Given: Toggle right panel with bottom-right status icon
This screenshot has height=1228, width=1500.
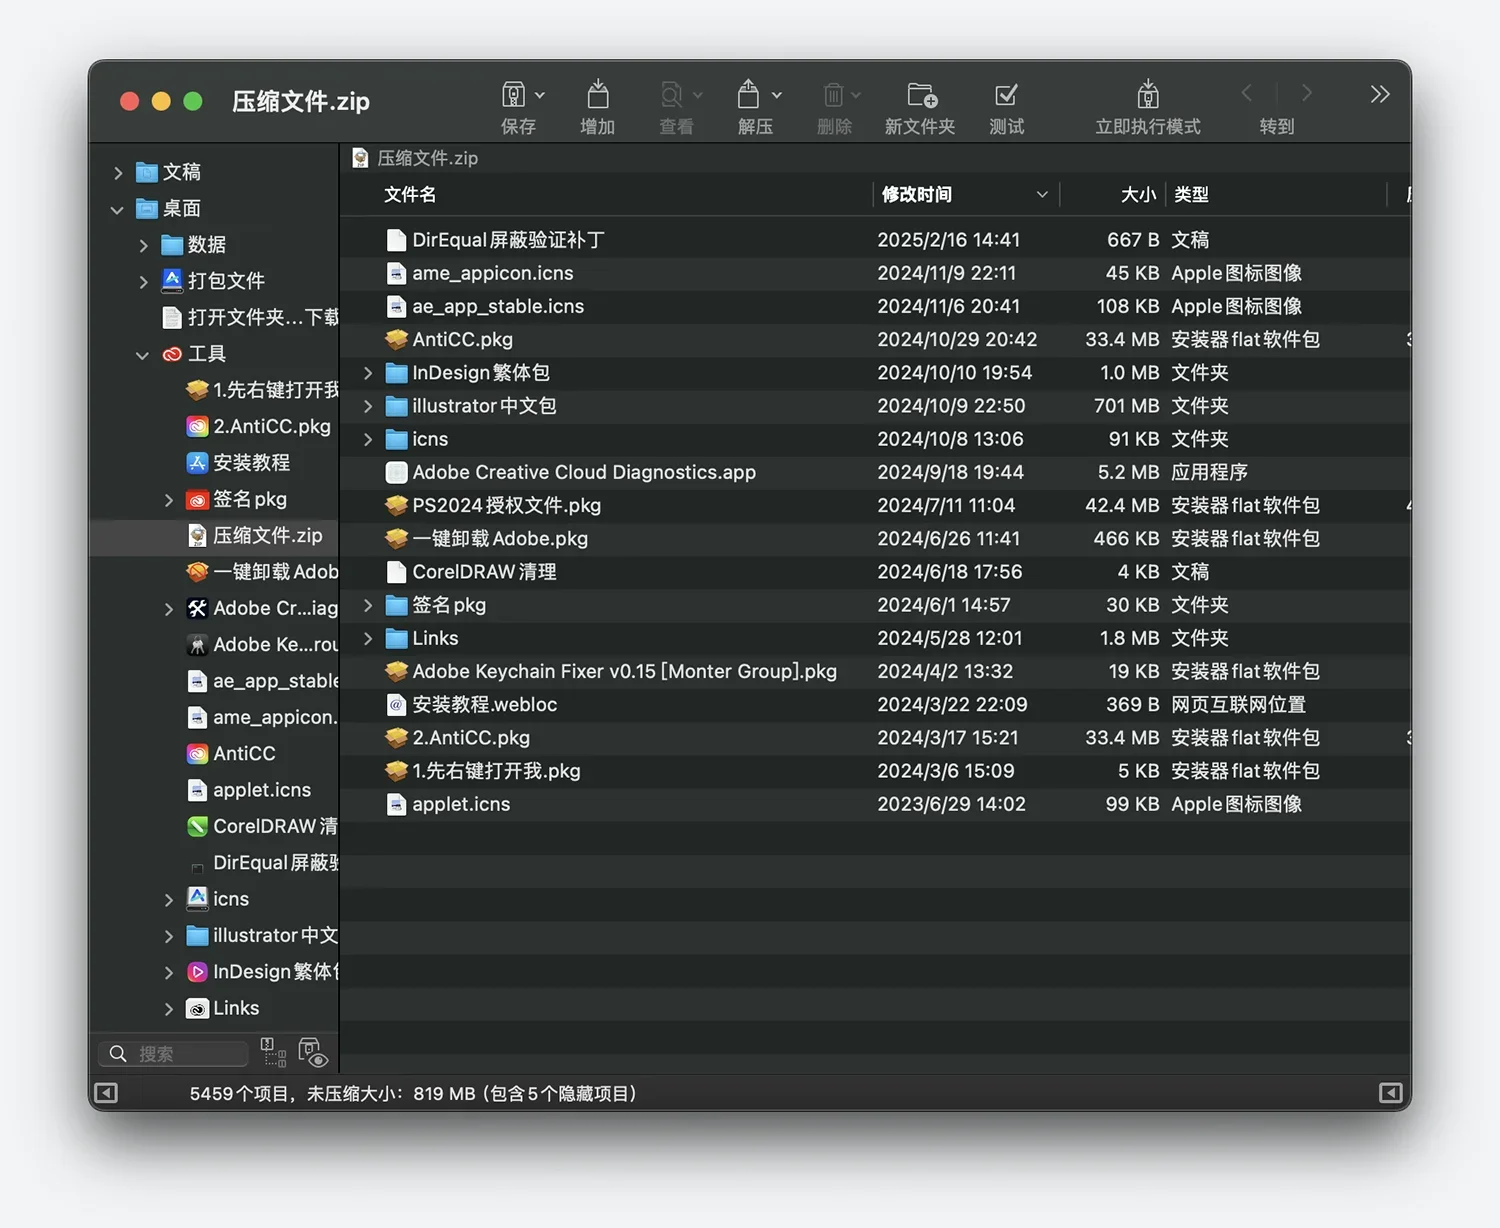Looking at the screenshot, I should [1390, 1093].
